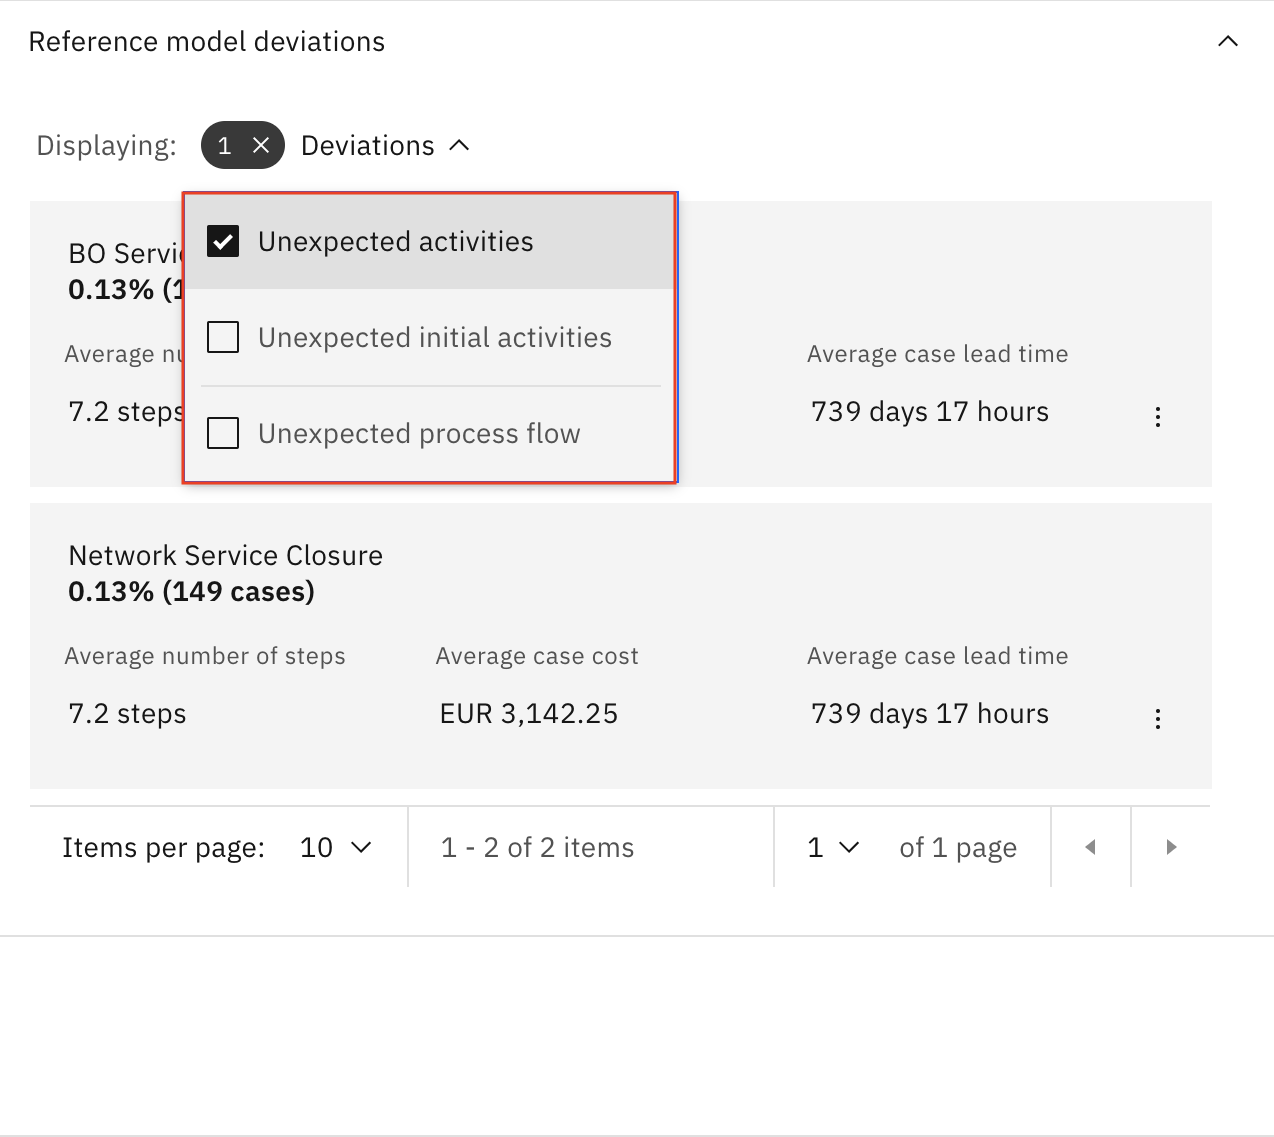The image size is (1274, 1137).
Task: Click the Reference model deviations heading
Action: point(207,42)
